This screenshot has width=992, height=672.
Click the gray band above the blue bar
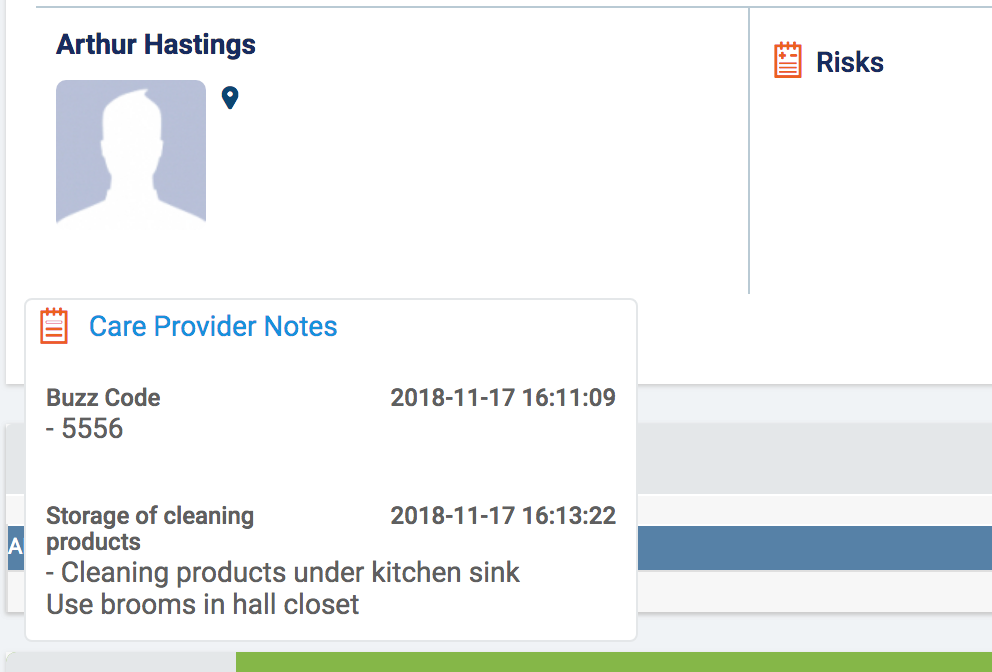click(x=814, y=458)
